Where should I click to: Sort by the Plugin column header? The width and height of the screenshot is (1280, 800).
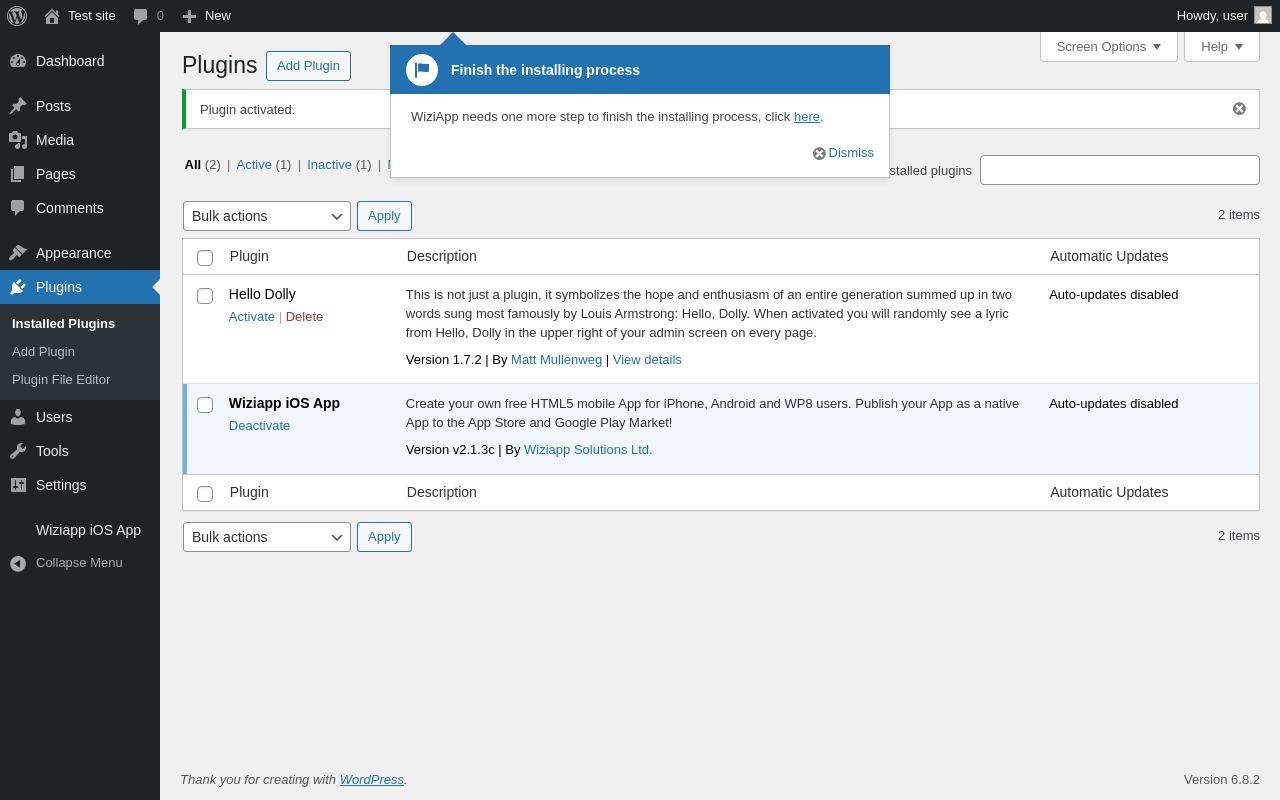click(249, 256)
